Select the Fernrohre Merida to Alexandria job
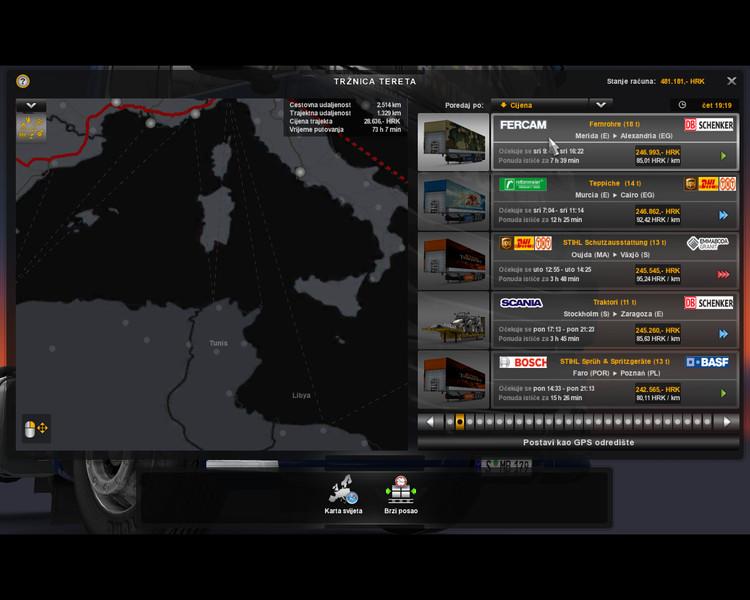The image size is (750, 600). [614, 141]
